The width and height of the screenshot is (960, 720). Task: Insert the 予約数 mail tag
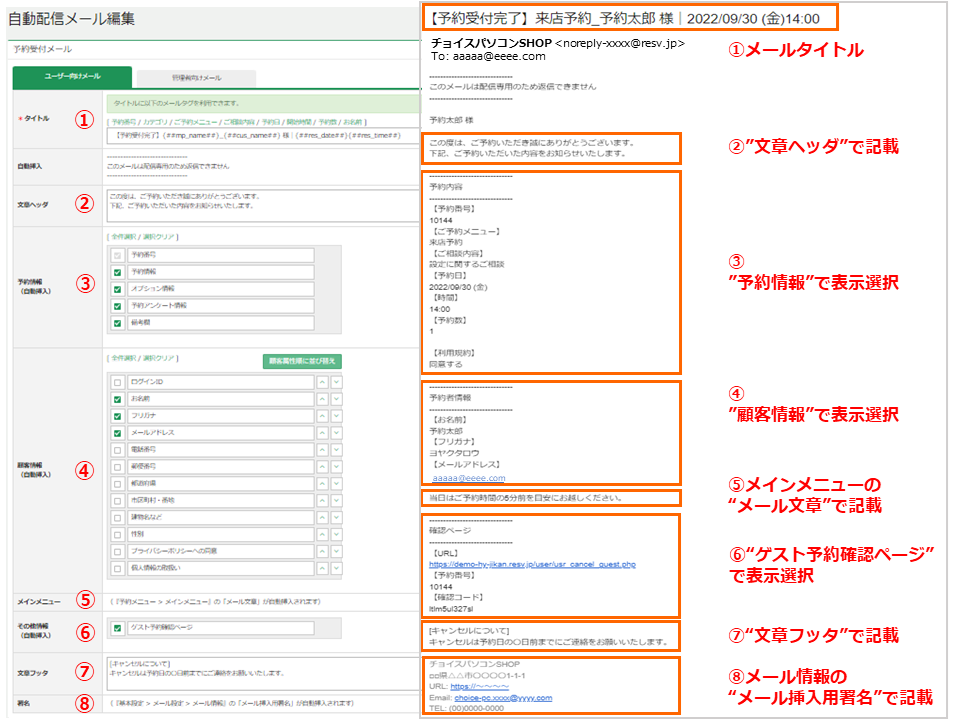click(328, 122)
